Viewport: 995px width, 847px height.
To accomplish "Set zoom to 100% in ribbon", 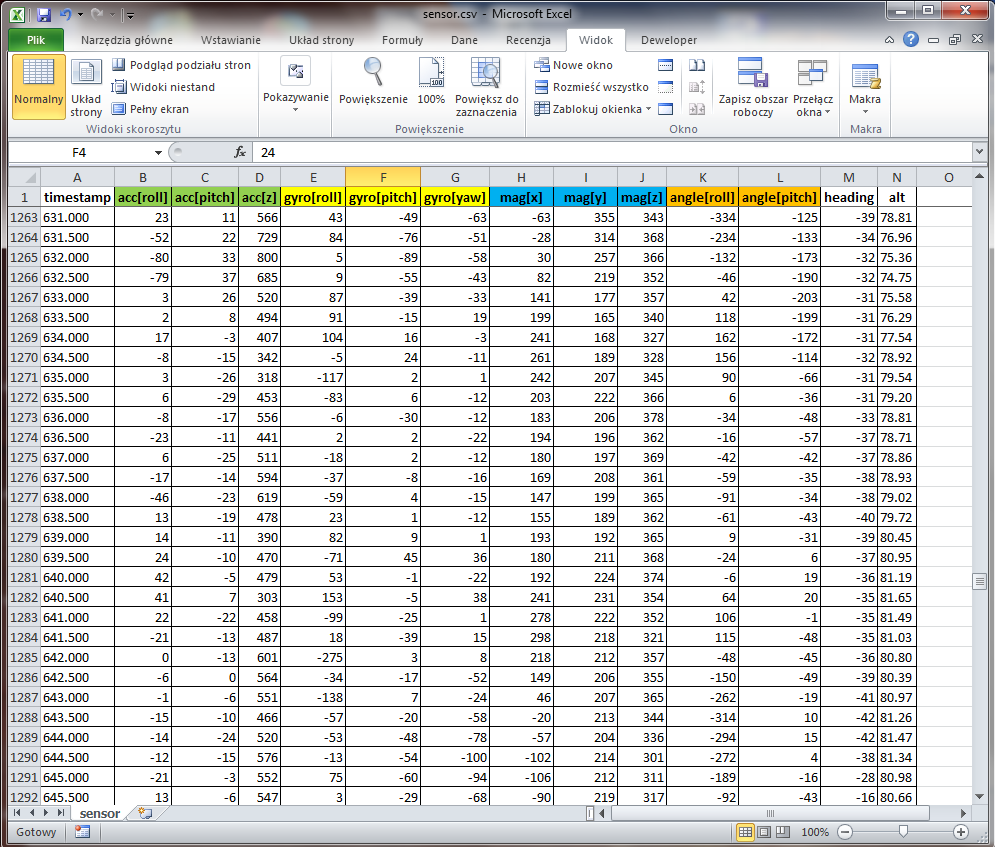I will coord(431,82).
